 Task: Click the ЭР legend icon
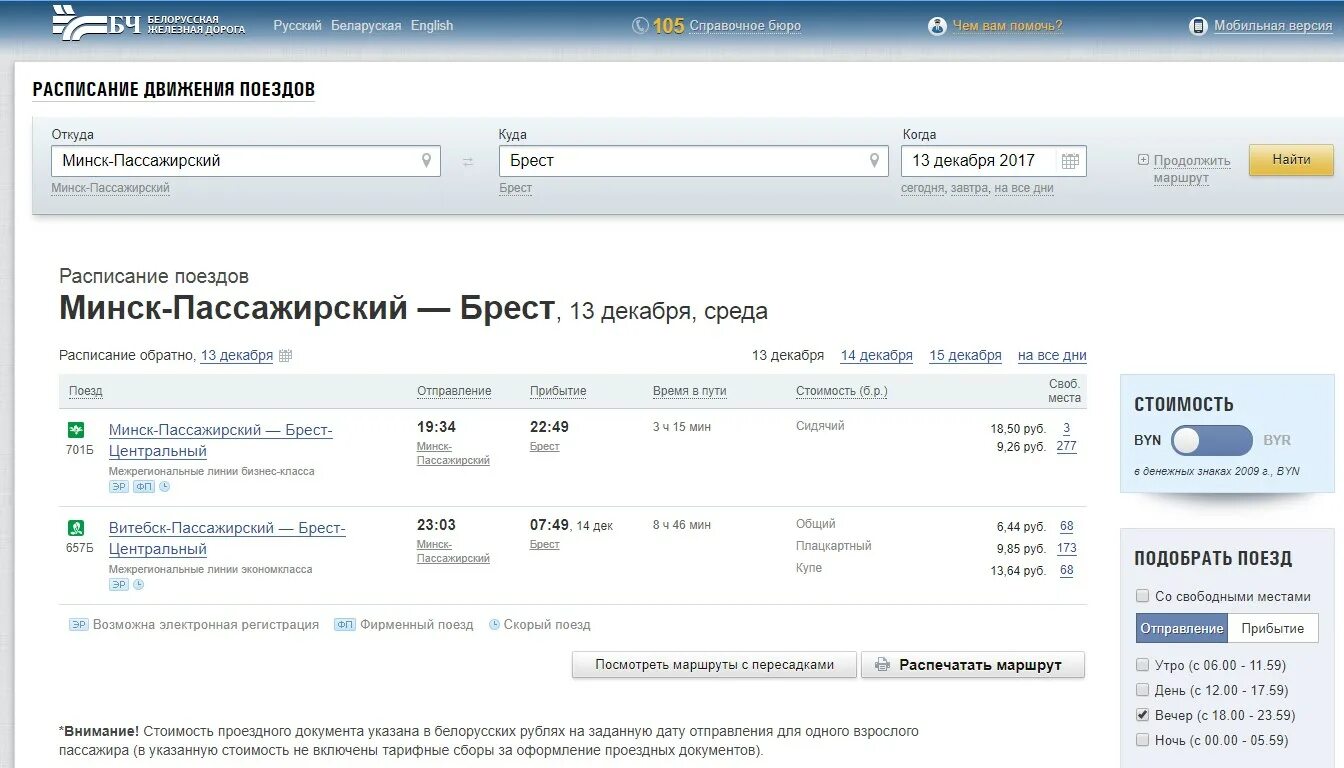[79, 625]
